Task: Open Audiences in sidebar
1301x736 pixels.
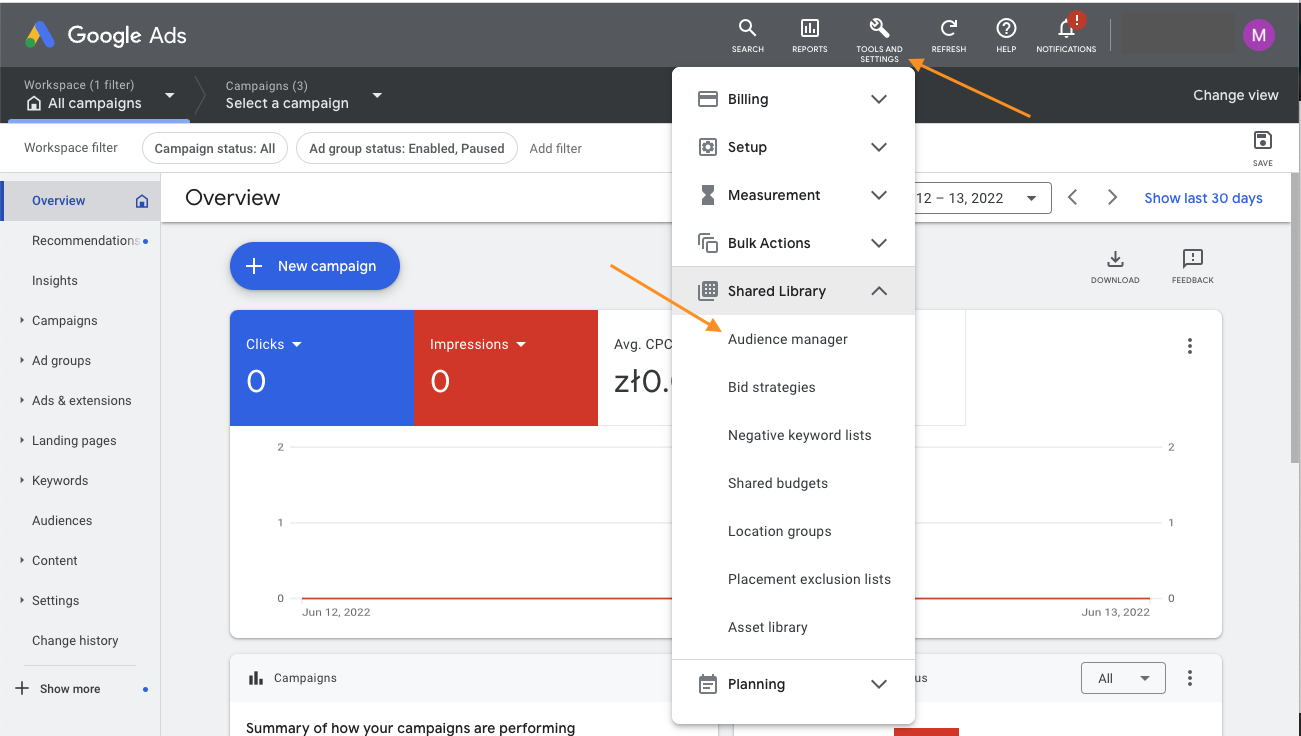Action: pos(62,521)
